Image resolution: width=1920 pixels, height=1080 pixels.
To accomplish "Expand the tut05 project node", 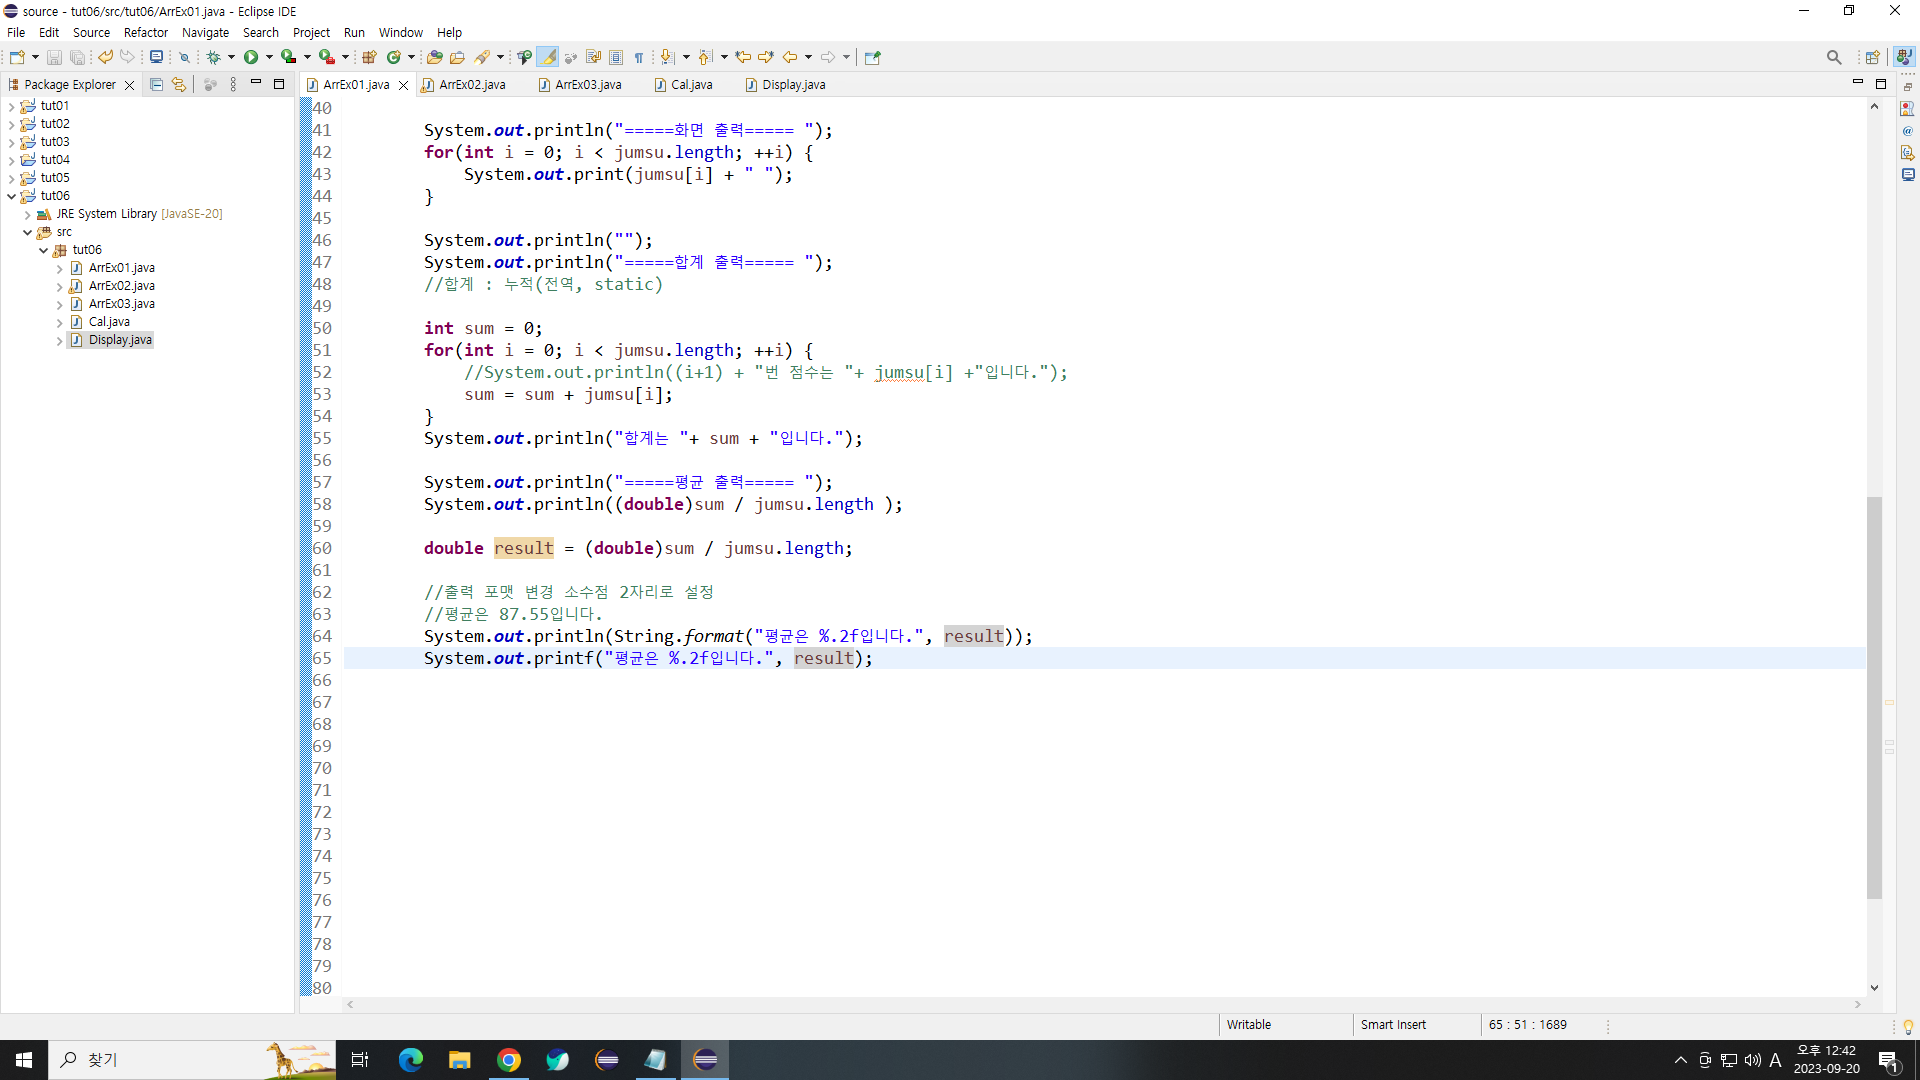I will pyautogui.click(x=11, y=178).
